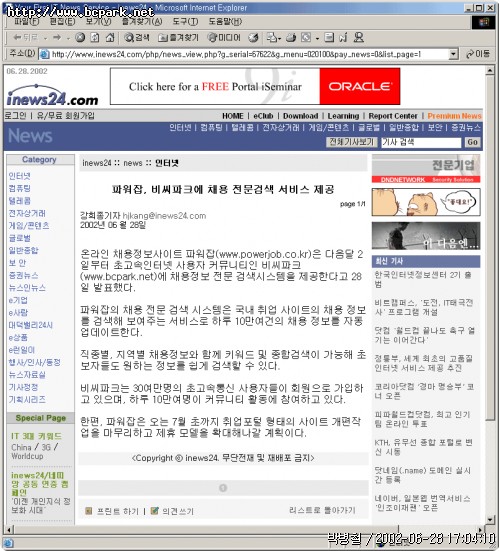500x551 pixels.
Task: Open 뉴스자료실 in the Category sidebar
Action: 27,375
